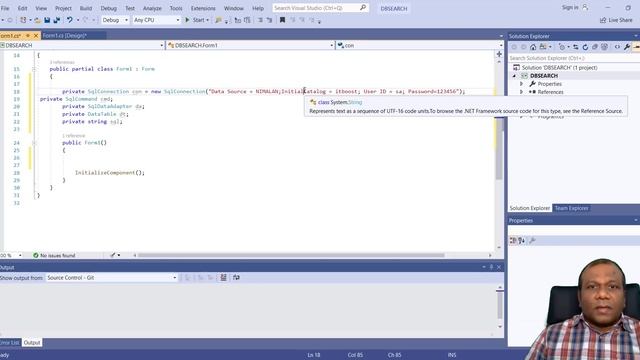The width and height of the screenshot is (640, 360).
Task: Select the Output tab at the bottom
Action: click(x=32, y=342)
